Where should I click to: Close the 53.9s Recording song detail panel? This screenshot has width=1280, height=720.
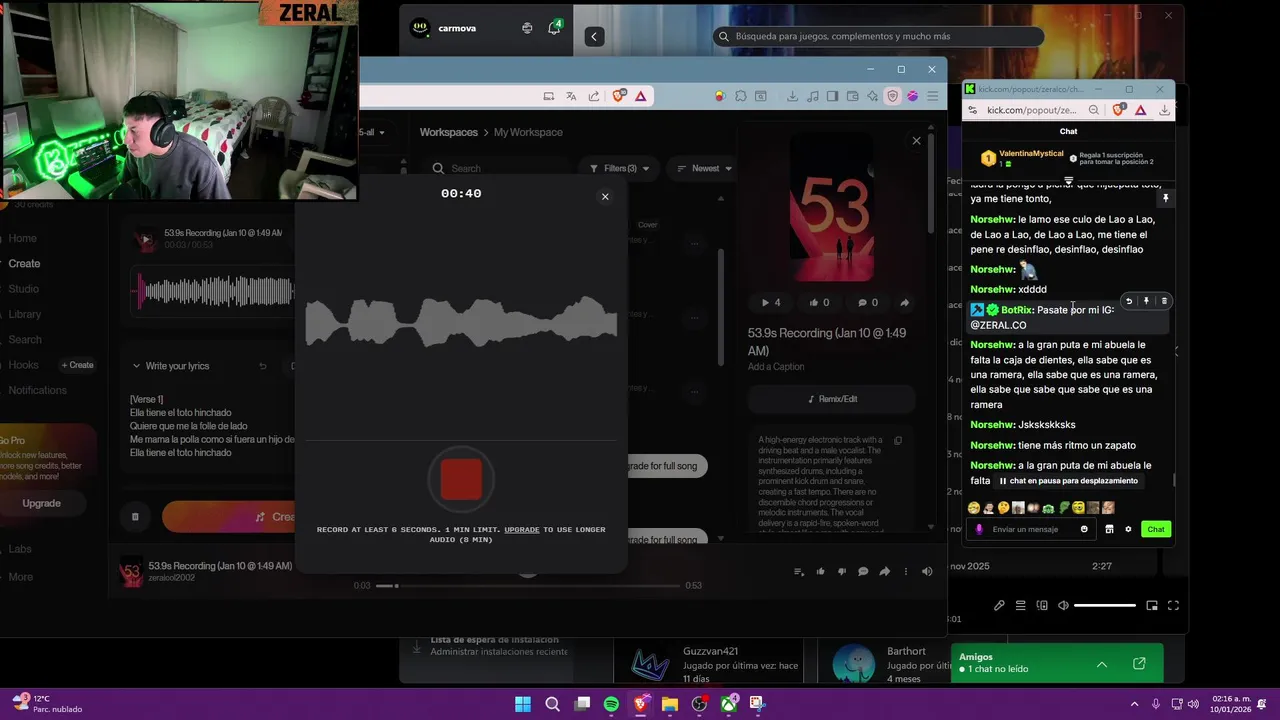pyautogui.click(x=916, y=141)
